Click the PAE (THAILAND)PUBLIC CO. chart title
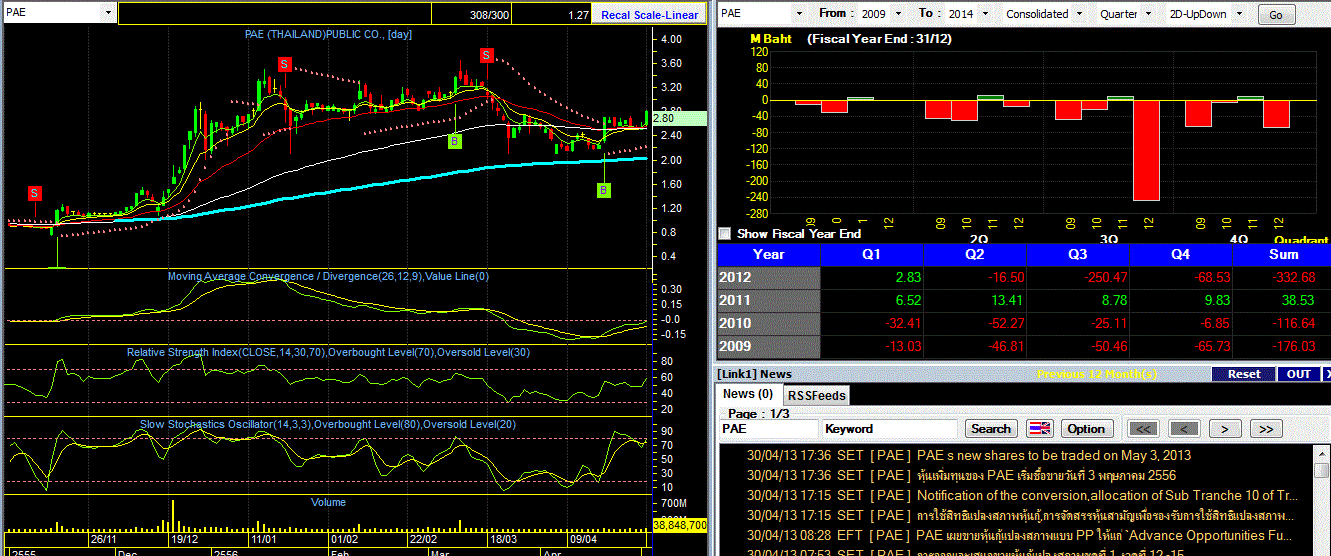The image size is (1331, 556). pyautogui.click(x=329, y=34)
